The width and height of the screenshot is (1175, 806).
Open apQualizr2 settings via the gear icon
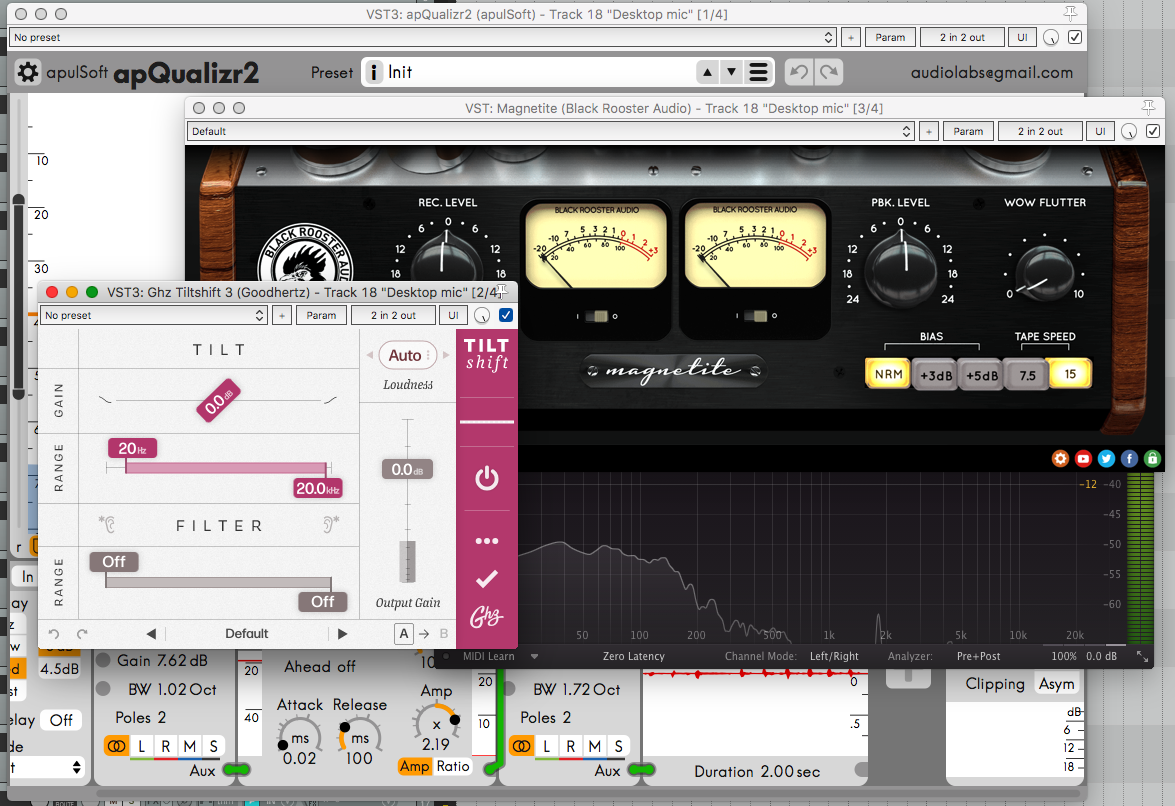(x=27, y=71)
